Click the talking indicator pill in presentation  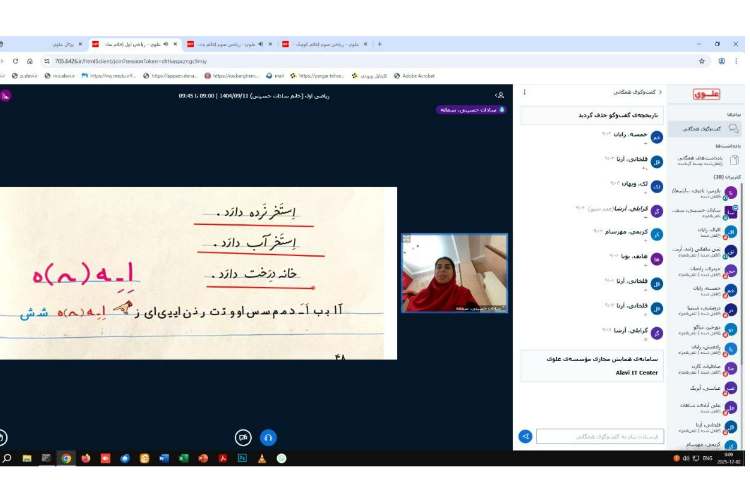pyautogui.click(x=471, y=110)
